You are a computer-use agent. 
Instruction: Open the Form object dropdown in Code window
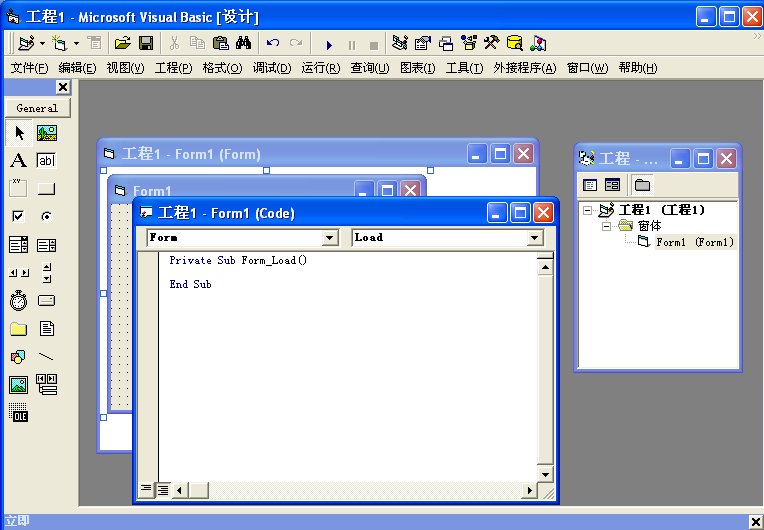(330, 238)
